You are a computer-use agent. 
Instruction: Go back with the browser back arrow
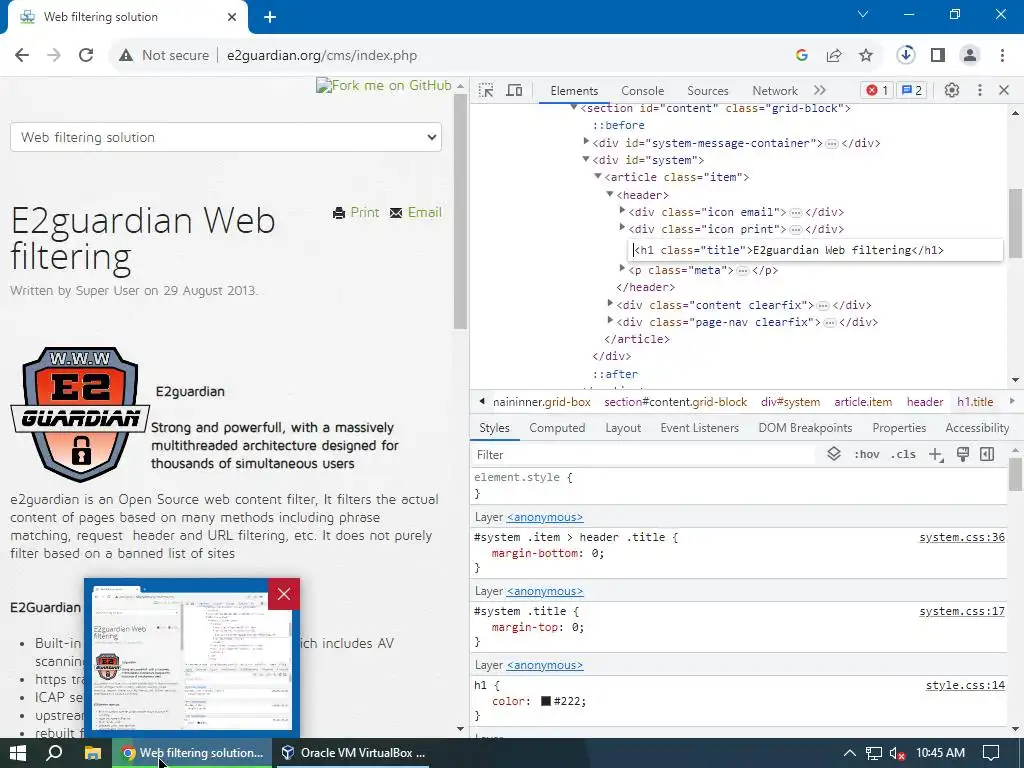pyautogui.click(x=22, y=56)
